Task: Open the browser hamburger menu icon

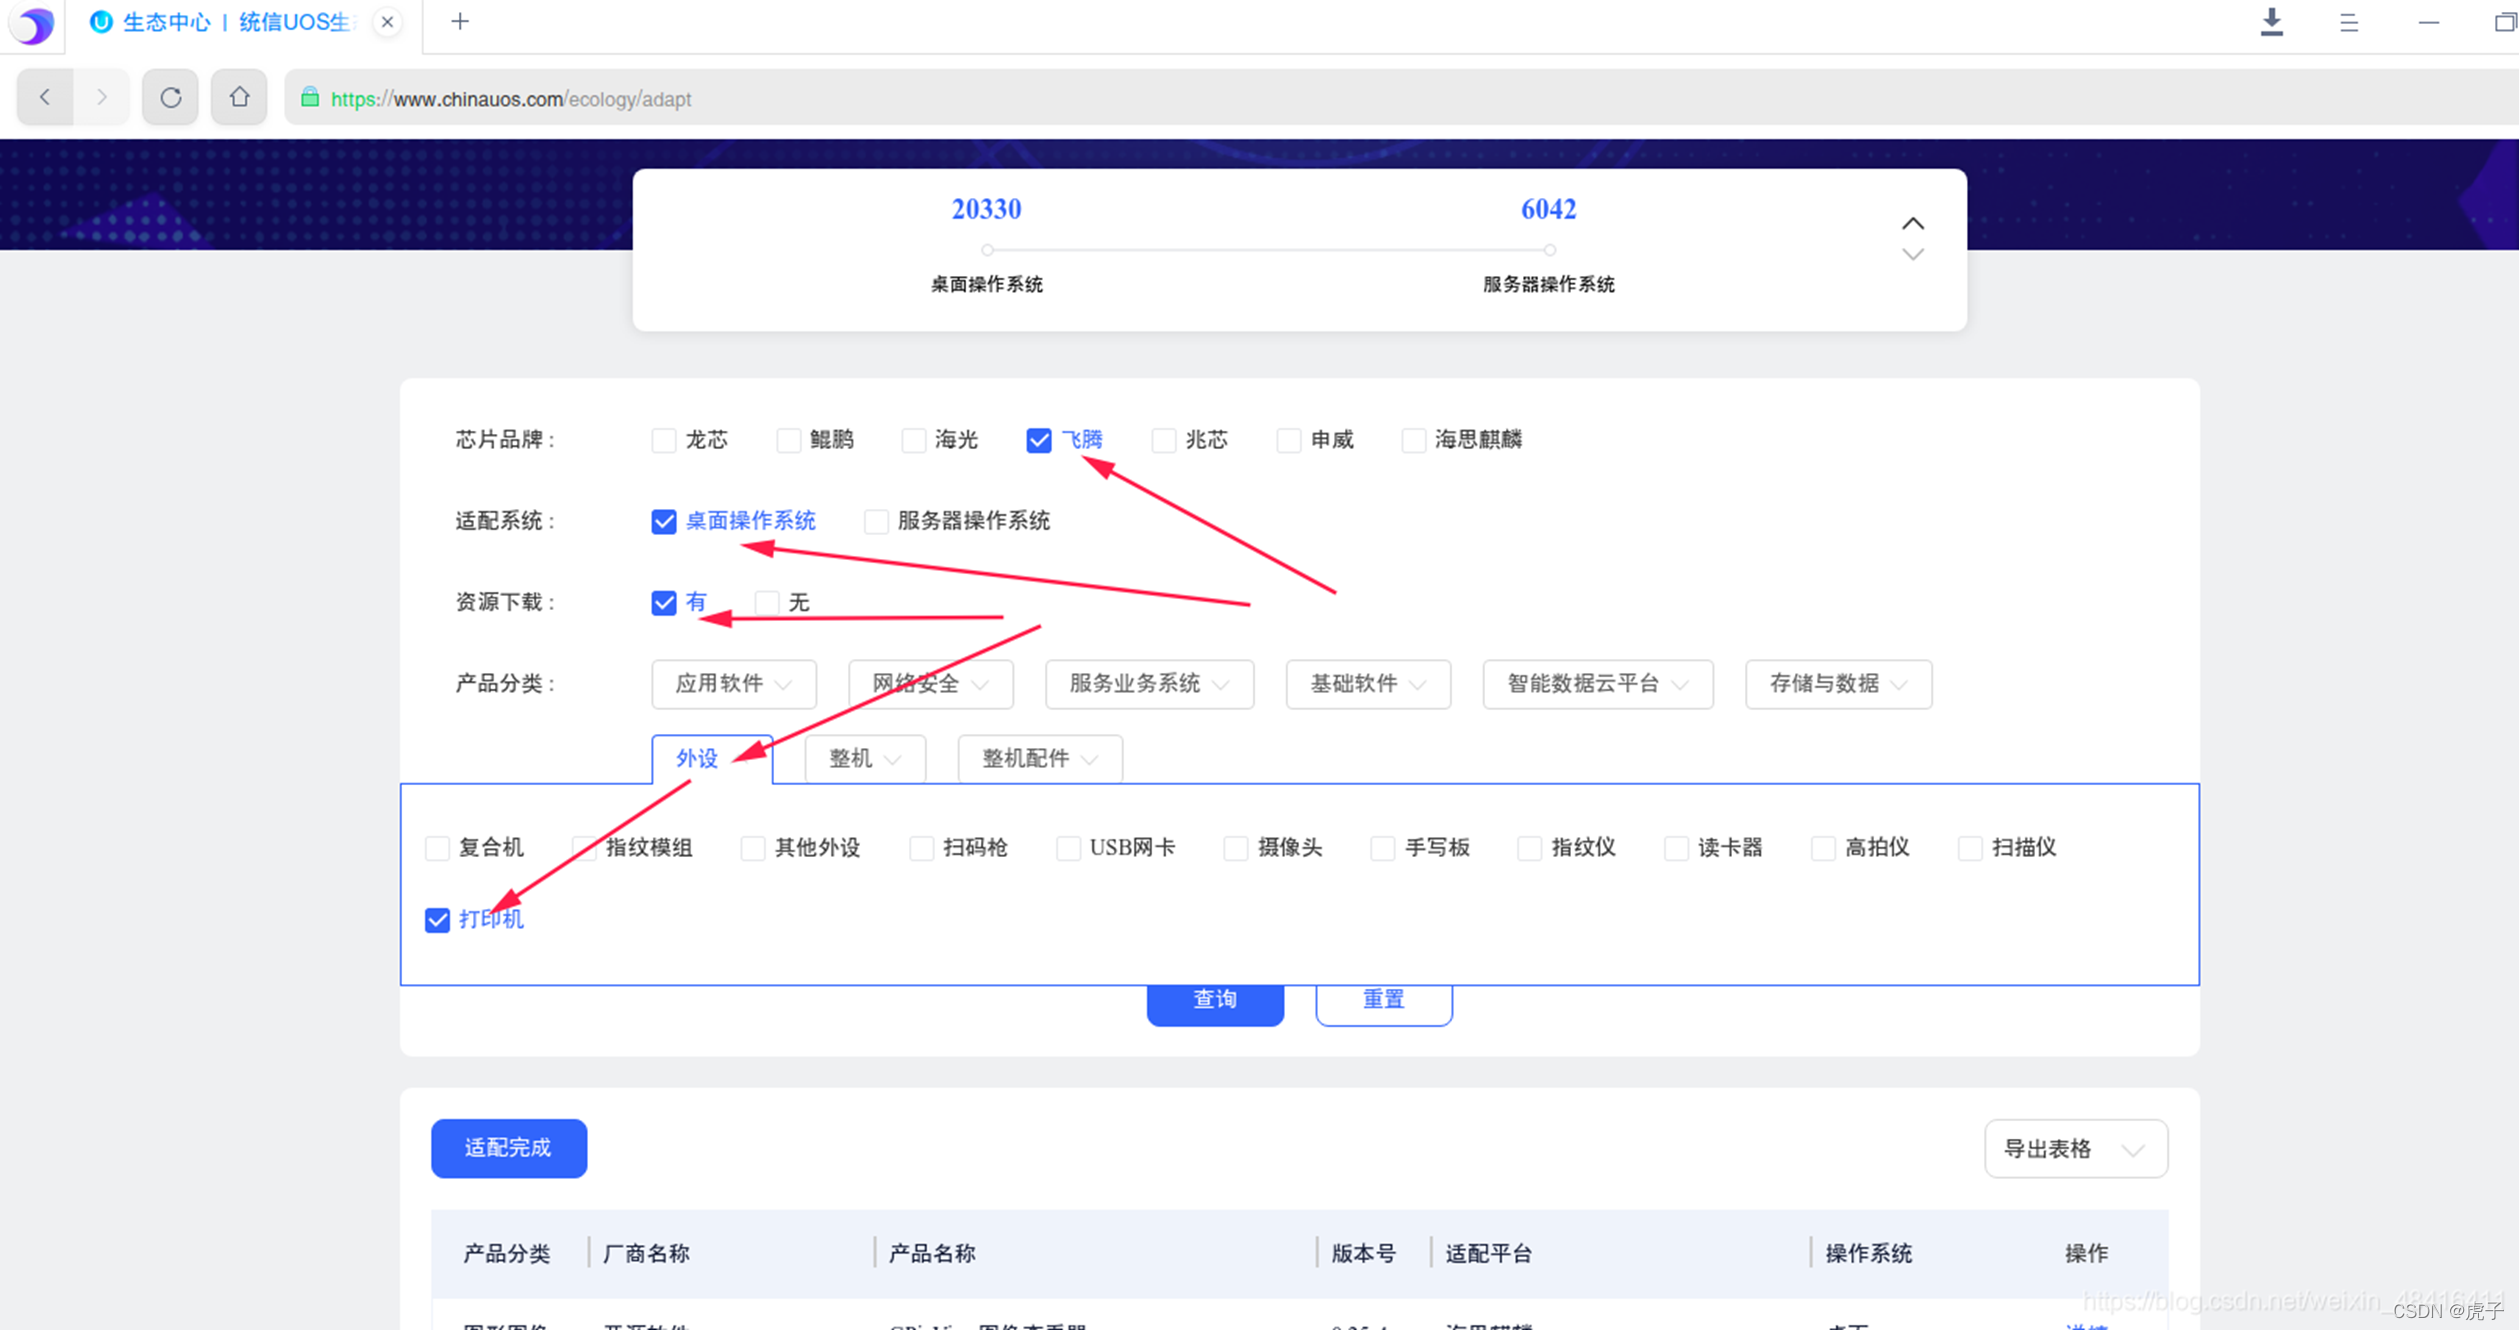Action: 2349,22
